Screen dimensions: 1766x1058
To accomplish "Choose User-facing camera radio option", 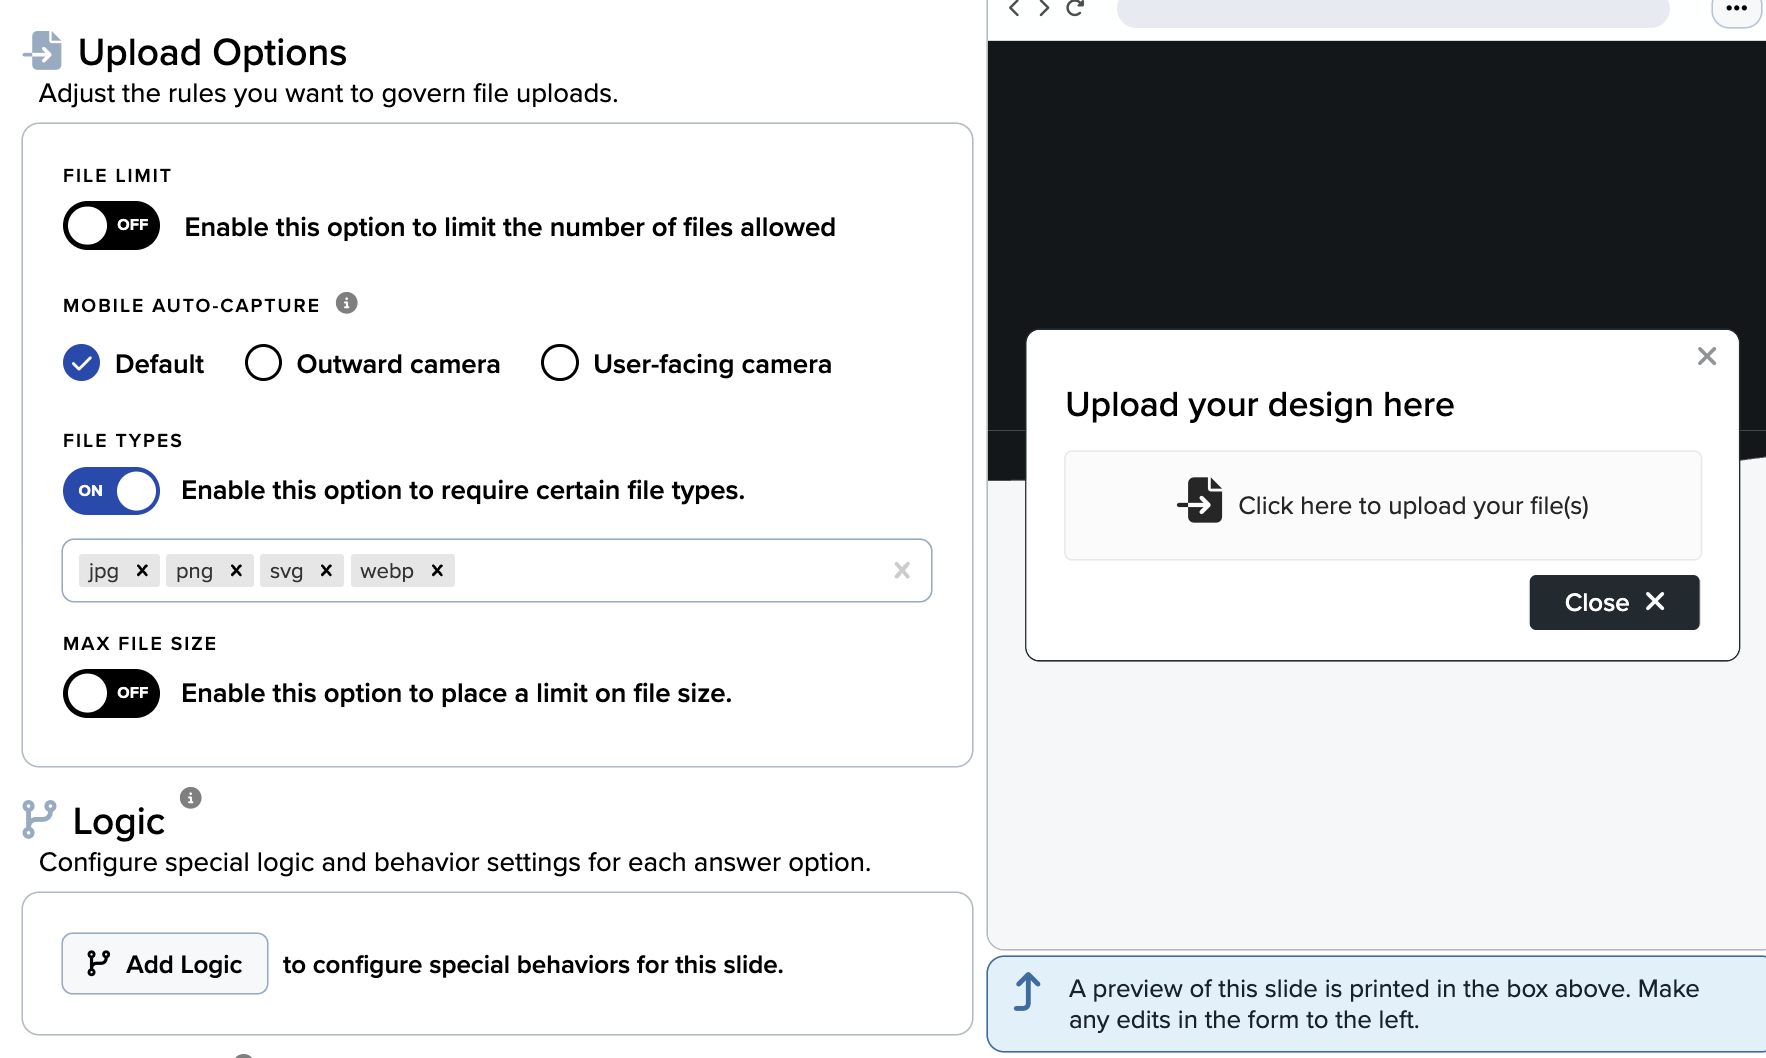I will tap(560, 363).
